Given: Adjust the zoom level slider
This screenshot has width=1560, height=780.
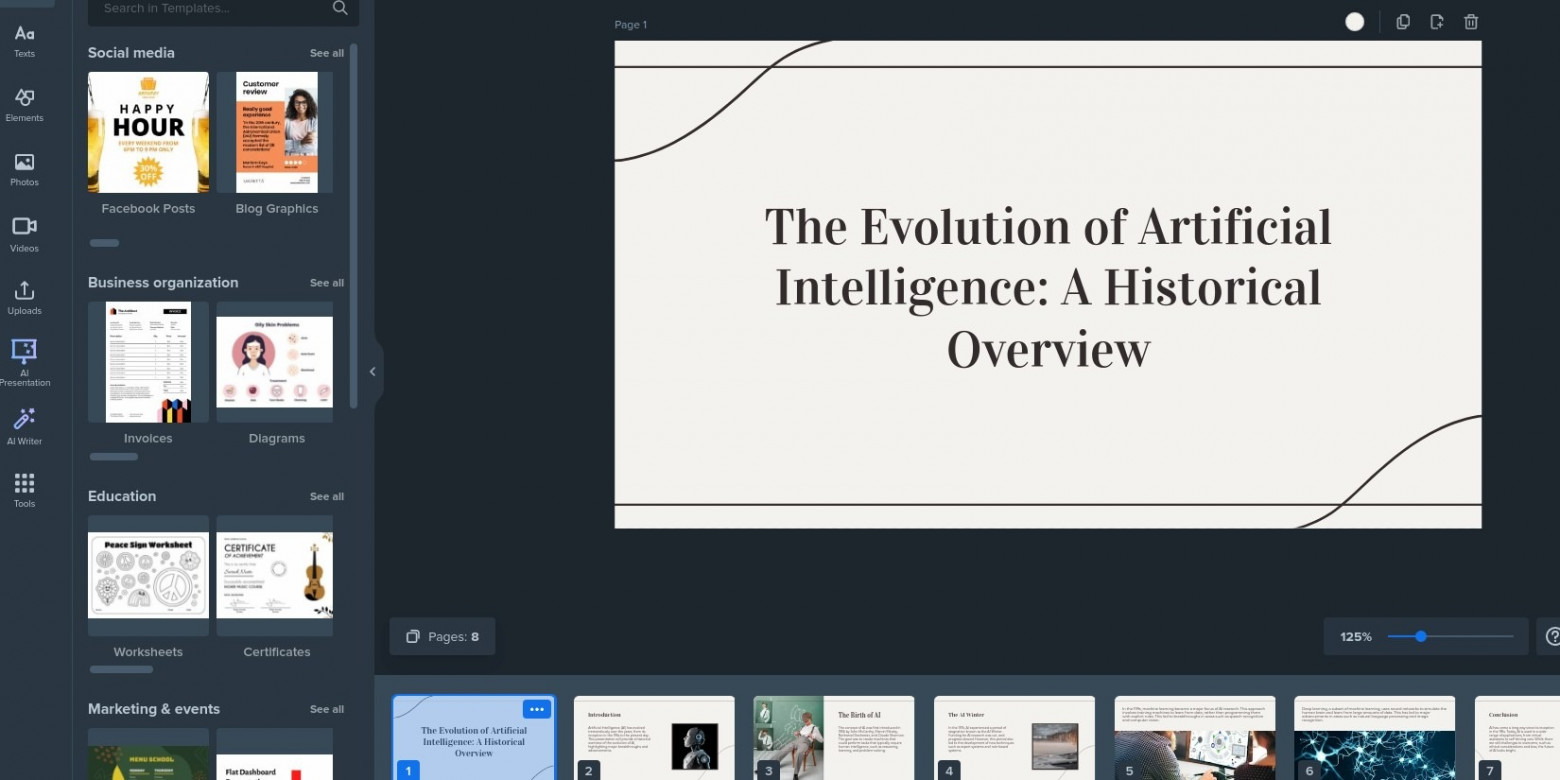Looking at the screenshot, I should pyautogui.click(x=1420, y=637).
